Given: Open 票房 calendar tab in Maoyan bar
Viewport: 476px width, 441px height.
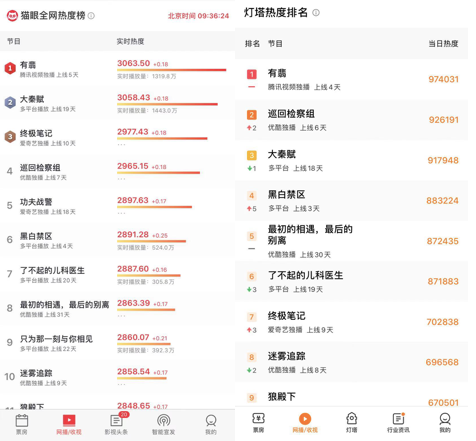Looking at the screenshot, I should [x=22, y=424].
